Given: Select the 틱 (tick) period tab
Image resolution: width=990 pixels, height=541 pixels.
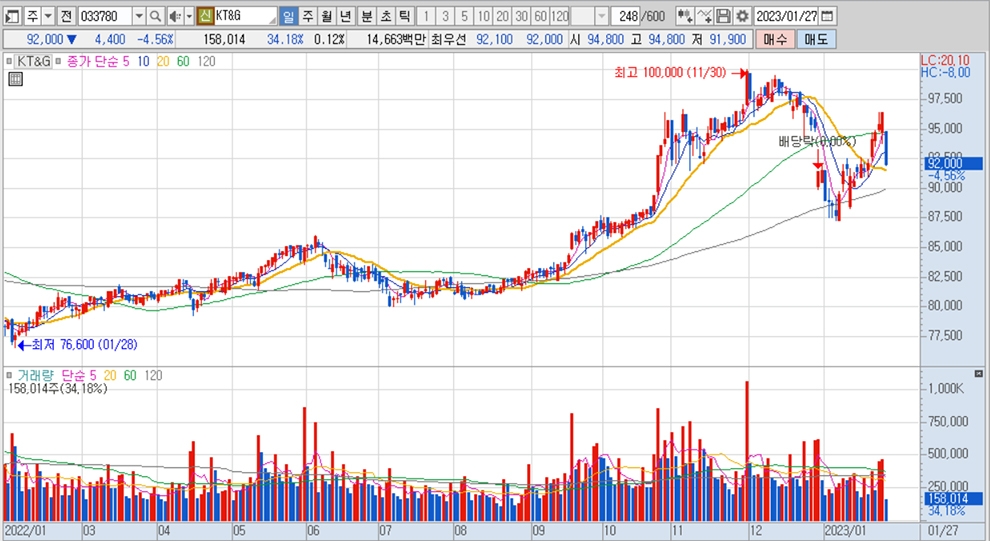Looking at the screenshot, I should (404, 16).
